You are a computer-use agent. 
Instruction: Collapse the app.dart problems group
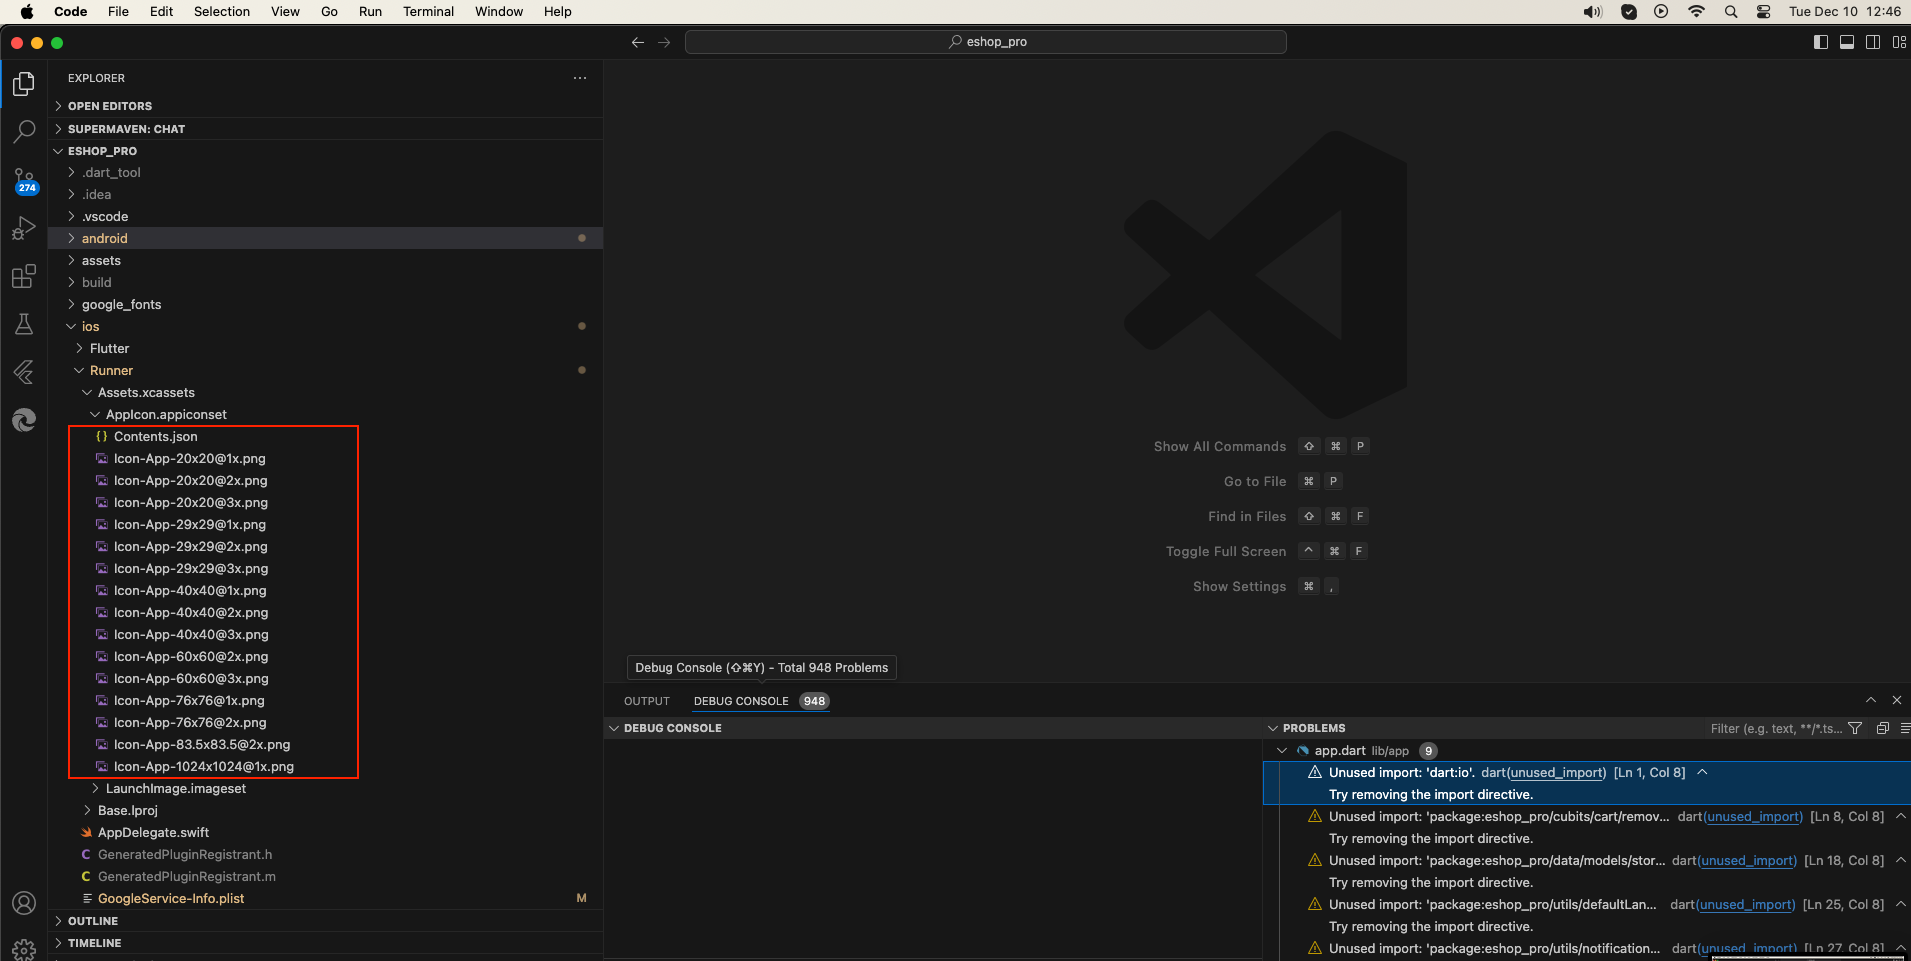click(1282, 751)
